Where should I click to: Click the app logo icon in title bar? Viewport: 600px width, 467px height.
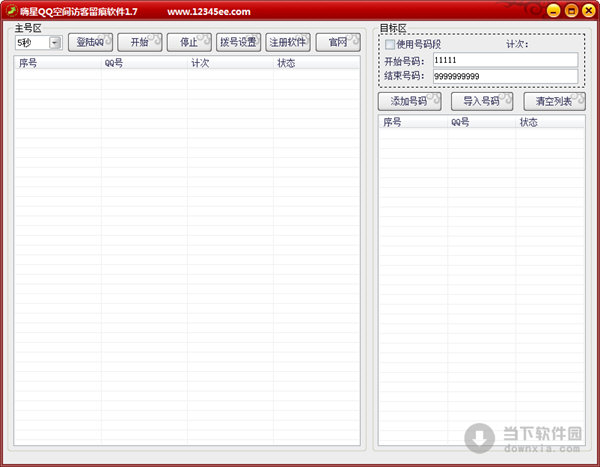tap(10, 11)
